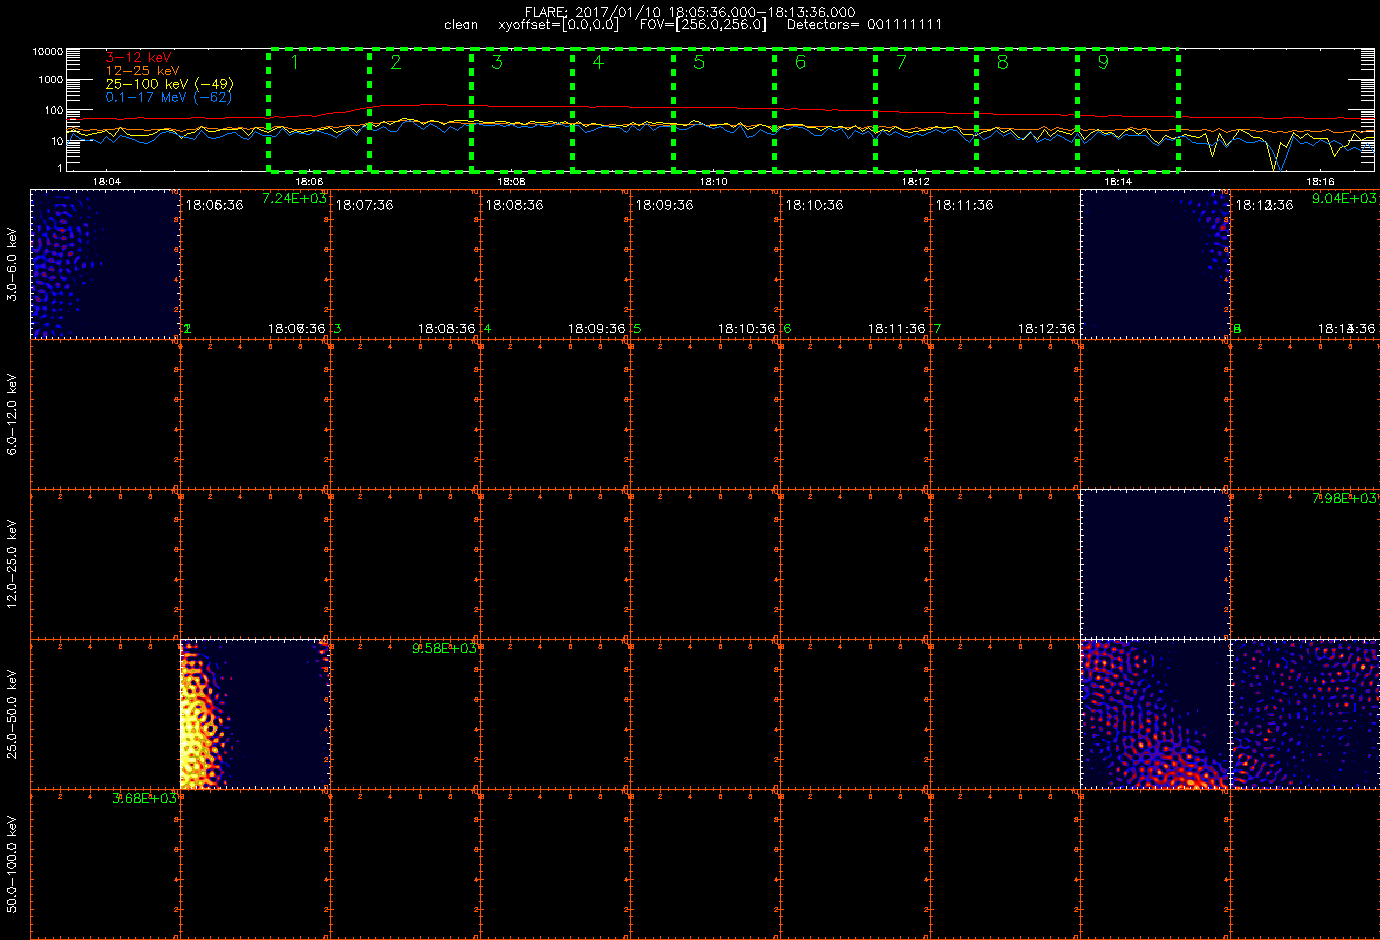The width and height of the screenshot is (1380, 940).
Task: Click interval number 2 in light curve
Action: point(396,62)
